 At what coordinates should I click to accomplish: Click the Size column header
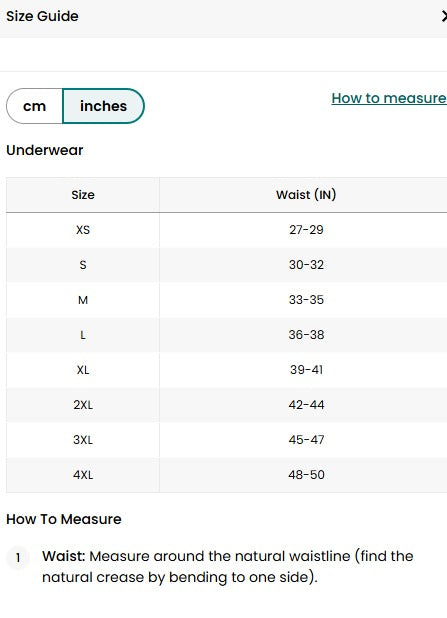[83, 195]
